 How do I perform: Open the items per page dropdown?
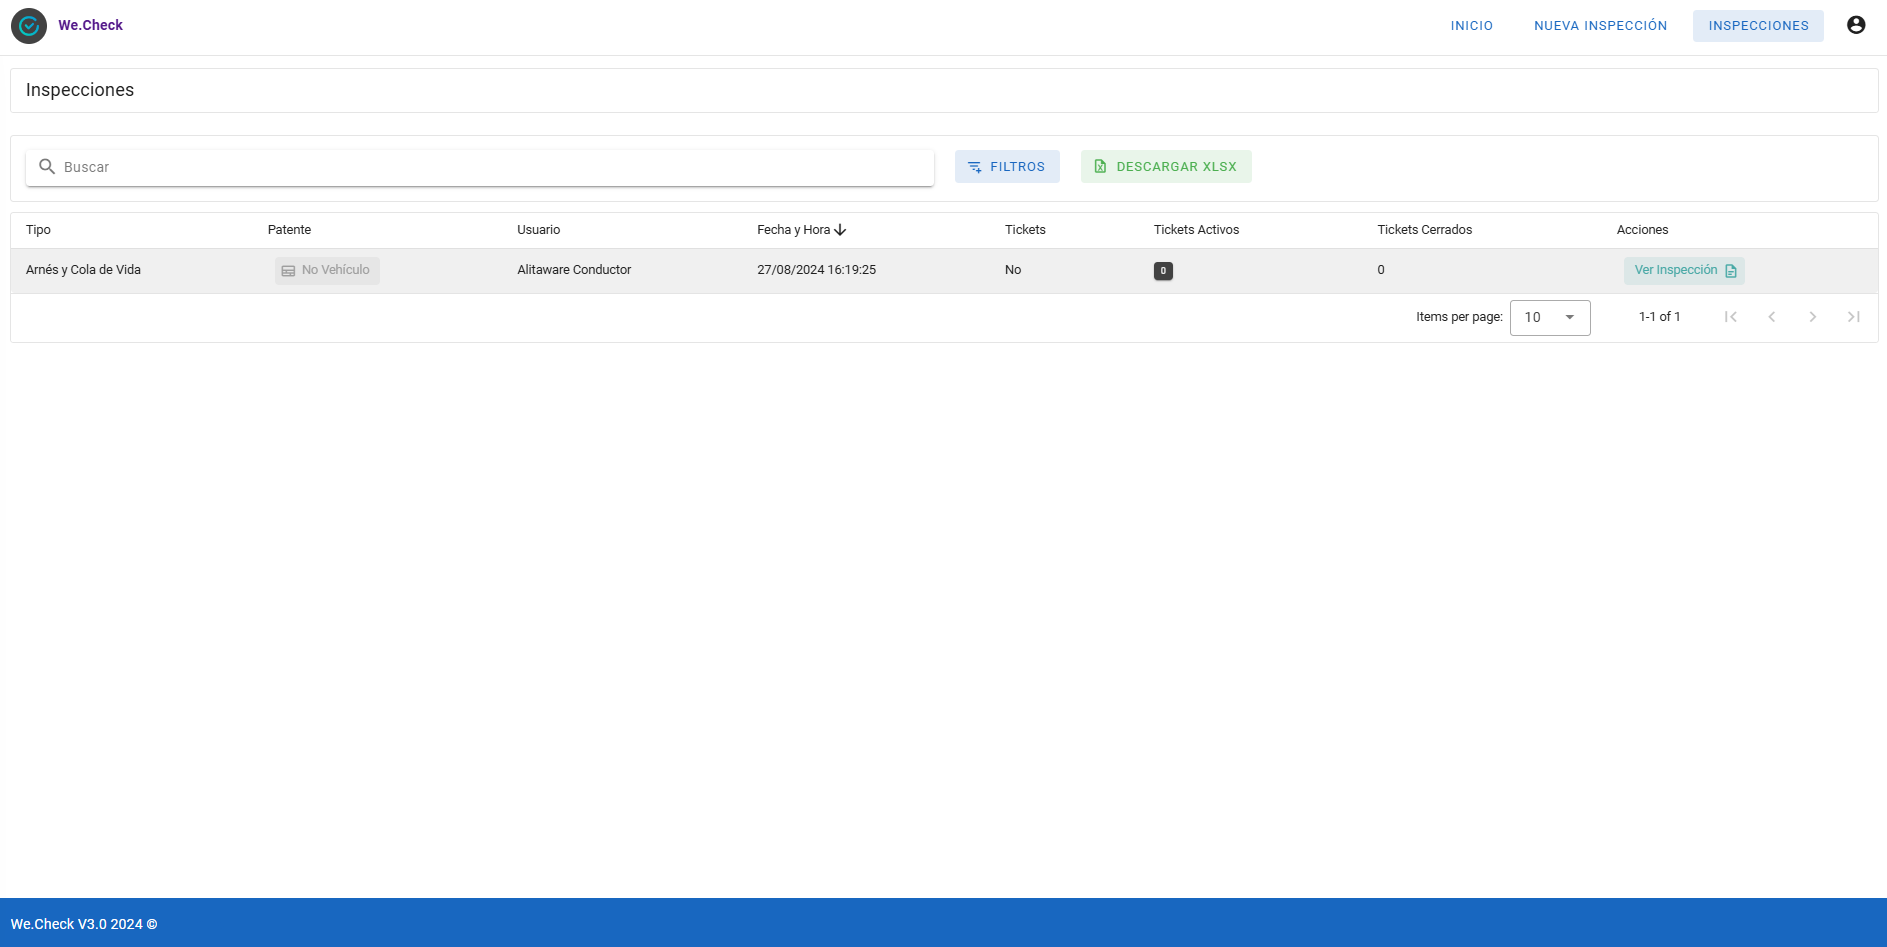point(1549,317)
